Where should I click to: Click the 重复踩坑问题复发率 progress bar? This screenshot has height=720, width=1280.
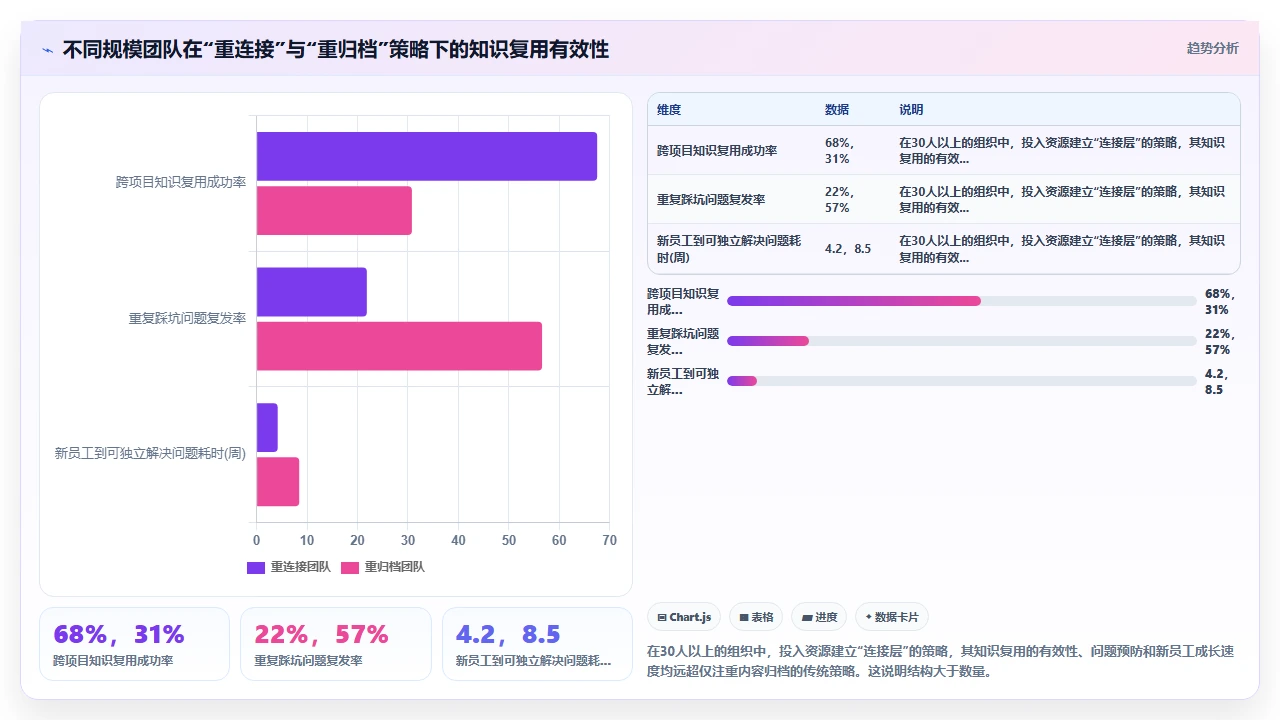(962, 341)
